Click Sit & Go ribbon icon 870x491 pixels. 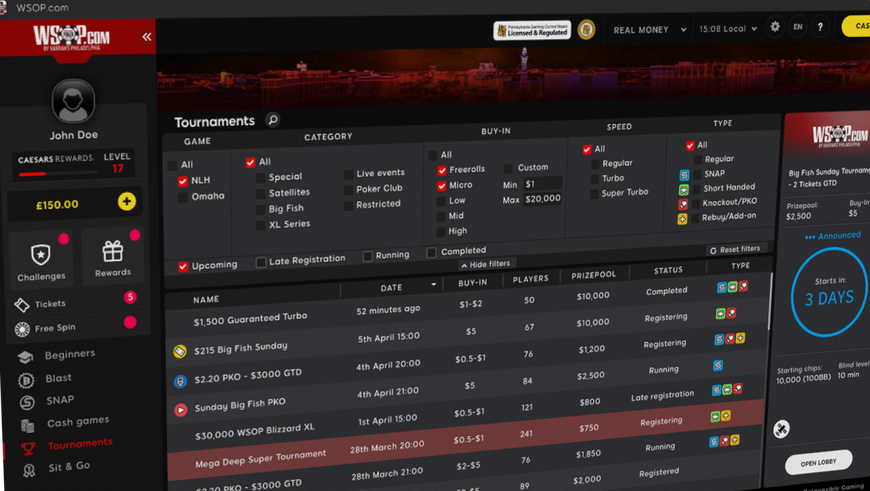(x=29, y=470)
